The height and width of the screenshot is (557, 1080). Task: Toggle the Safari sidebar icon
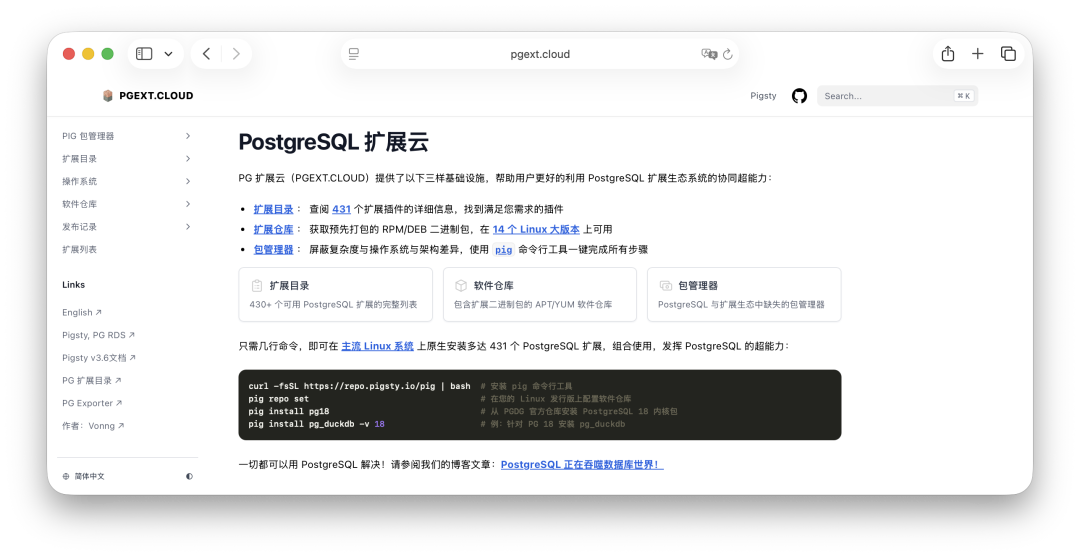[144, 54]
